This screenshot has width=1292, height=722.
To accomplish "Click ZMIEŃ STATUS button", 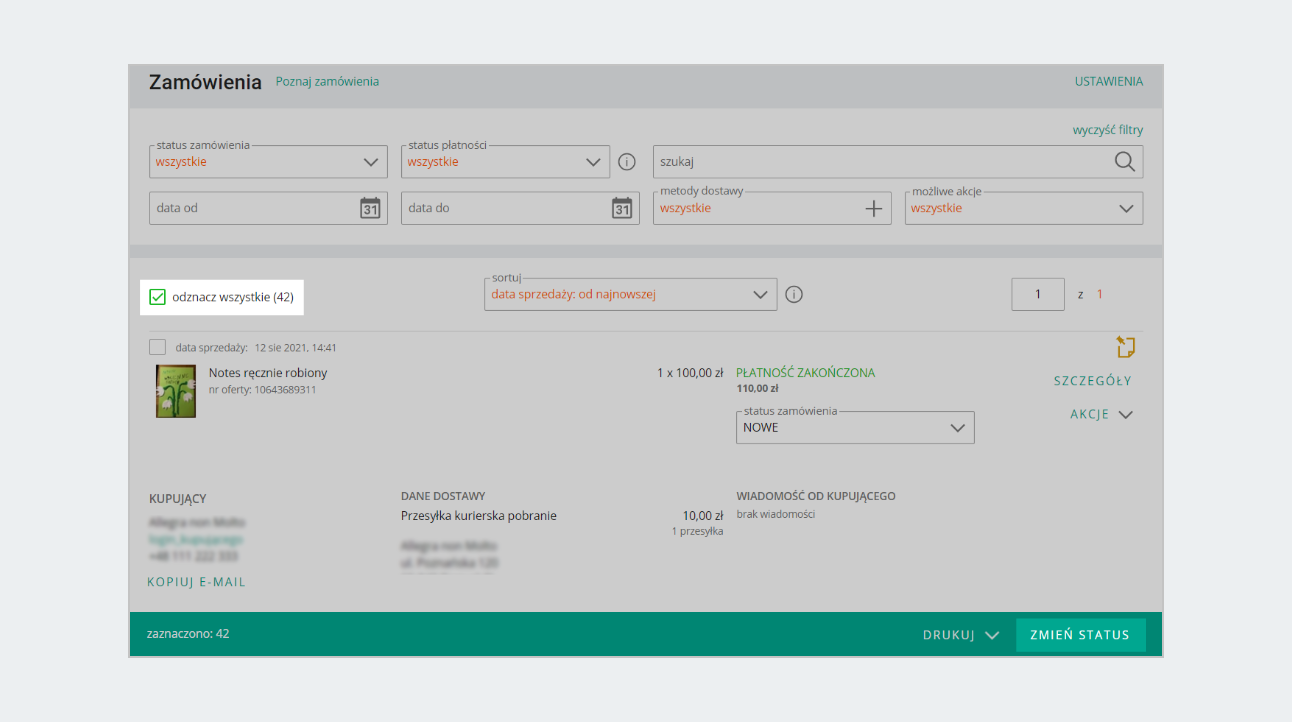I will click(1080, 635).
